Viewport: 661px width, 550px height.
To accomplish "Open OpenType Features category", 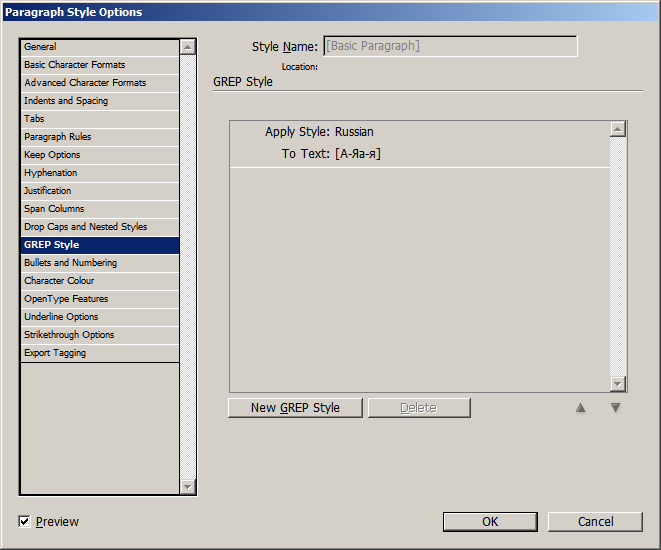I will (x=100, y=299).
